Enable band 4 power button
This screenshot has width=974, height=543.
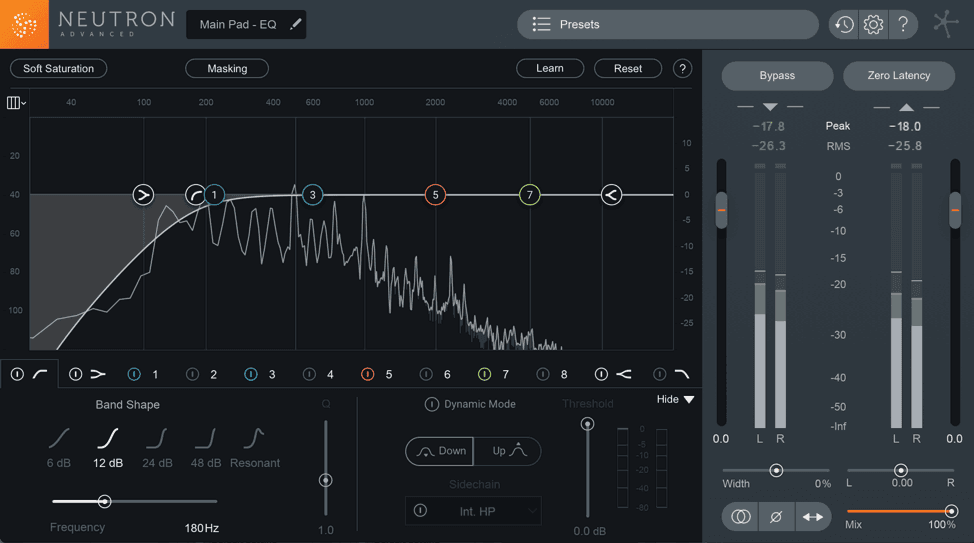[x=309, y=374]
